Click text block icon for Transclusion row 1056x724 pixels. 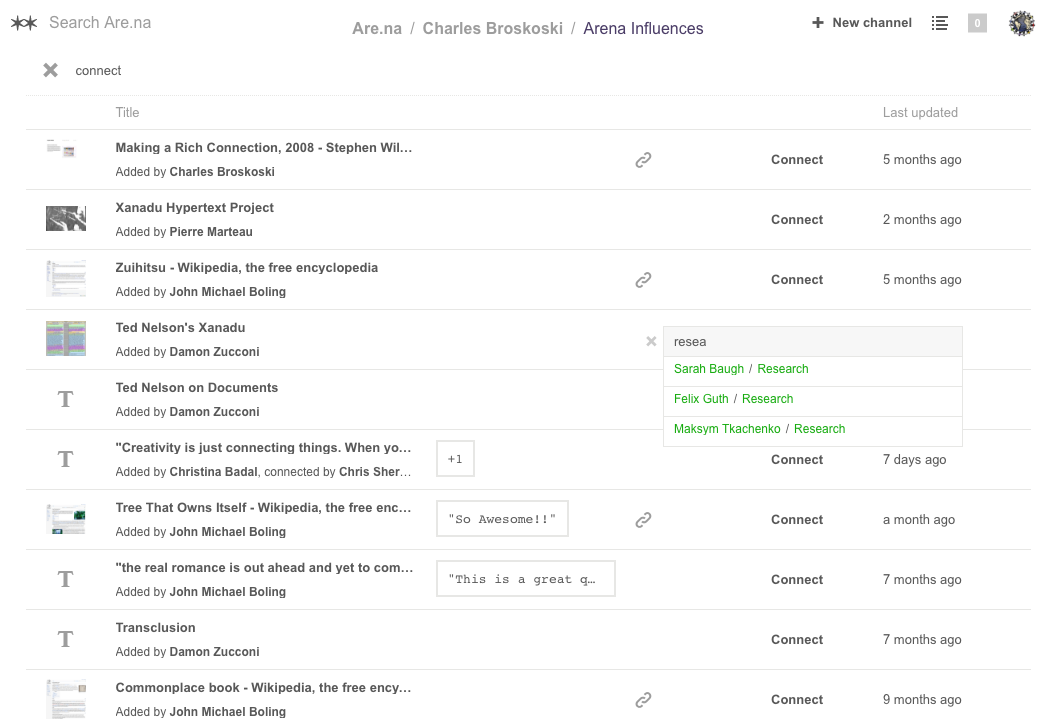65,639
